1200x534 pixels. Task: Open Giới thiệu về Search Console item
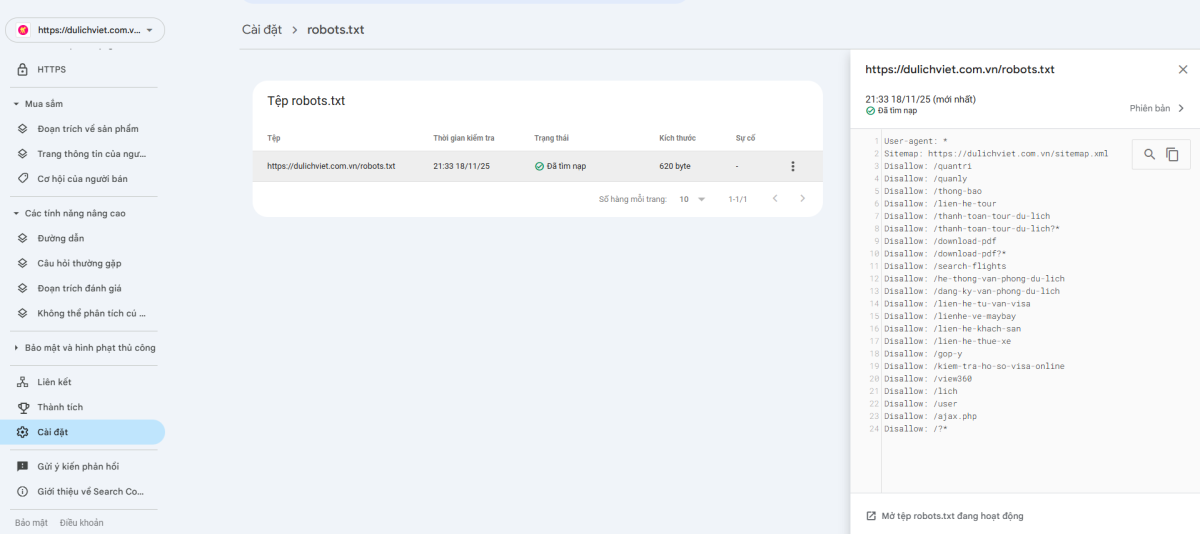90,491
